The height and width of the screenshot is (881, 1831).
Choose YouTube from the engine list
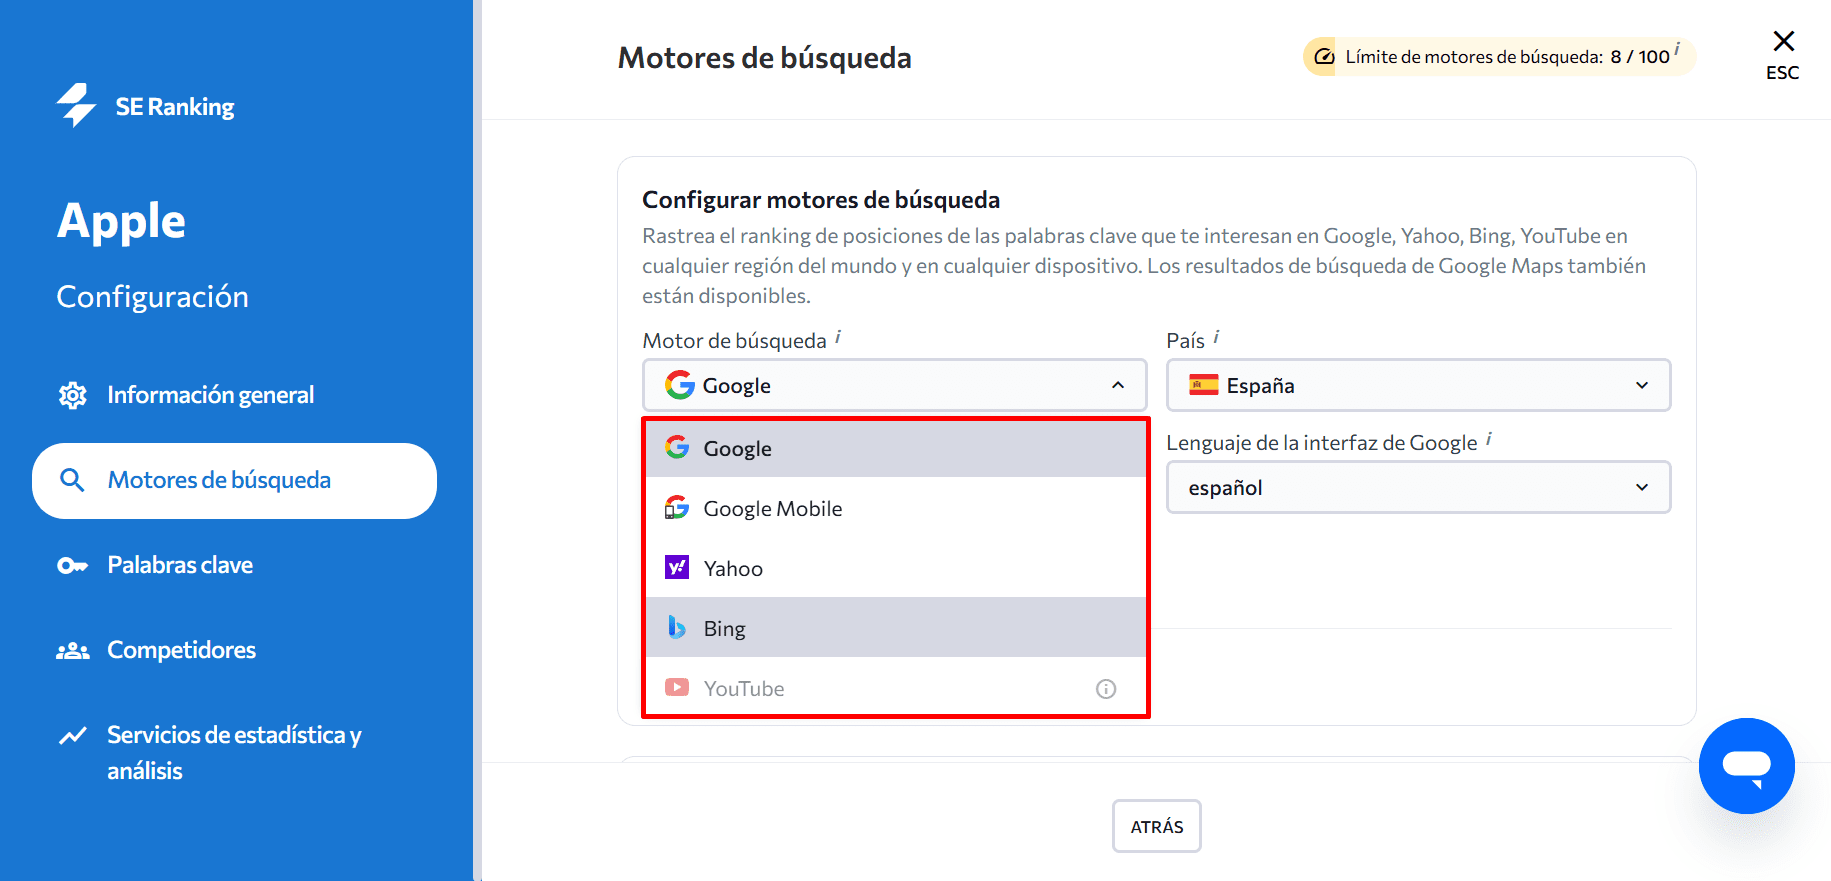tap(896, 689)
